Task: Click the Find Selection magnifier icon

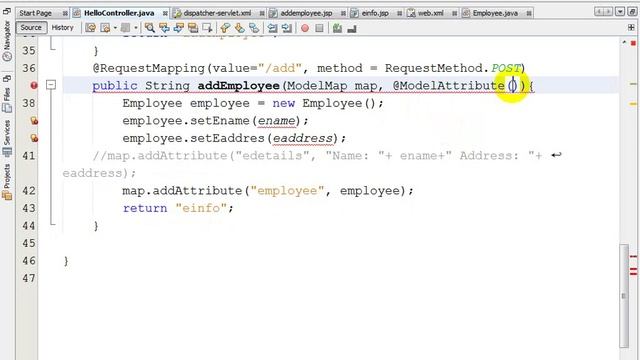Action: click(150, 28)
